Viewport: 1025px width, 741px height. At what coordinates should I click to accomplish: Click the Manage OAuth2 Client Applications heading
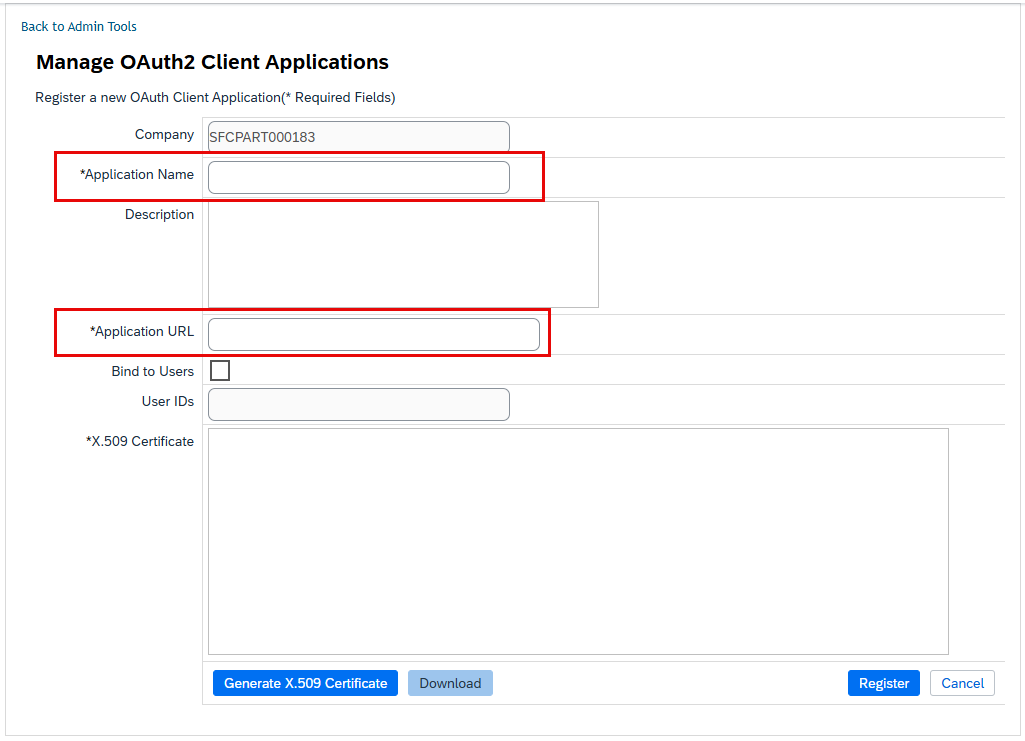coord(212,62)
